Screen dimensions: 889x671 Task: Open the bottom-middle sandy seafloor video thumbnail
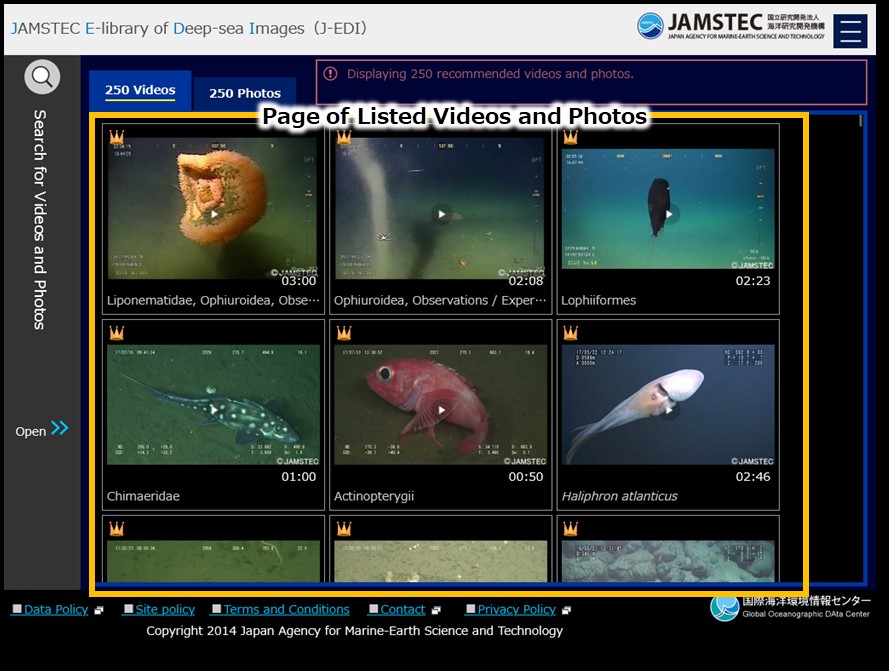point(441,561)
